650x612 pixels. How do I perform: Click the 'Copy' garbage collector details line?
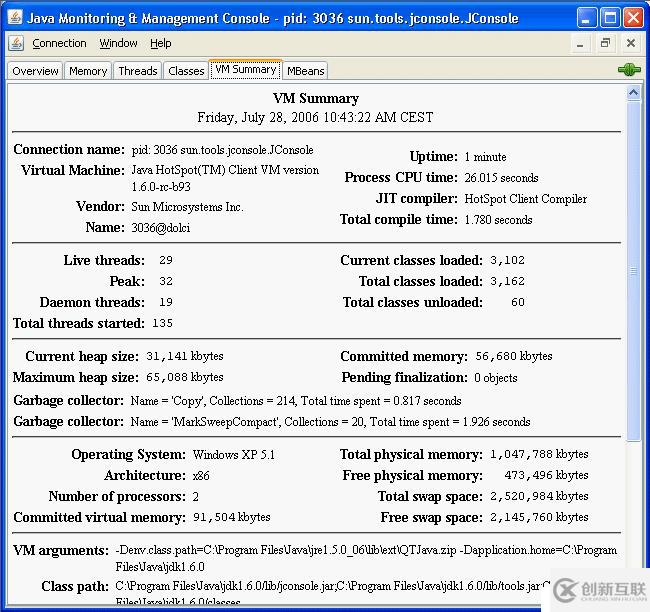point(296,401)
